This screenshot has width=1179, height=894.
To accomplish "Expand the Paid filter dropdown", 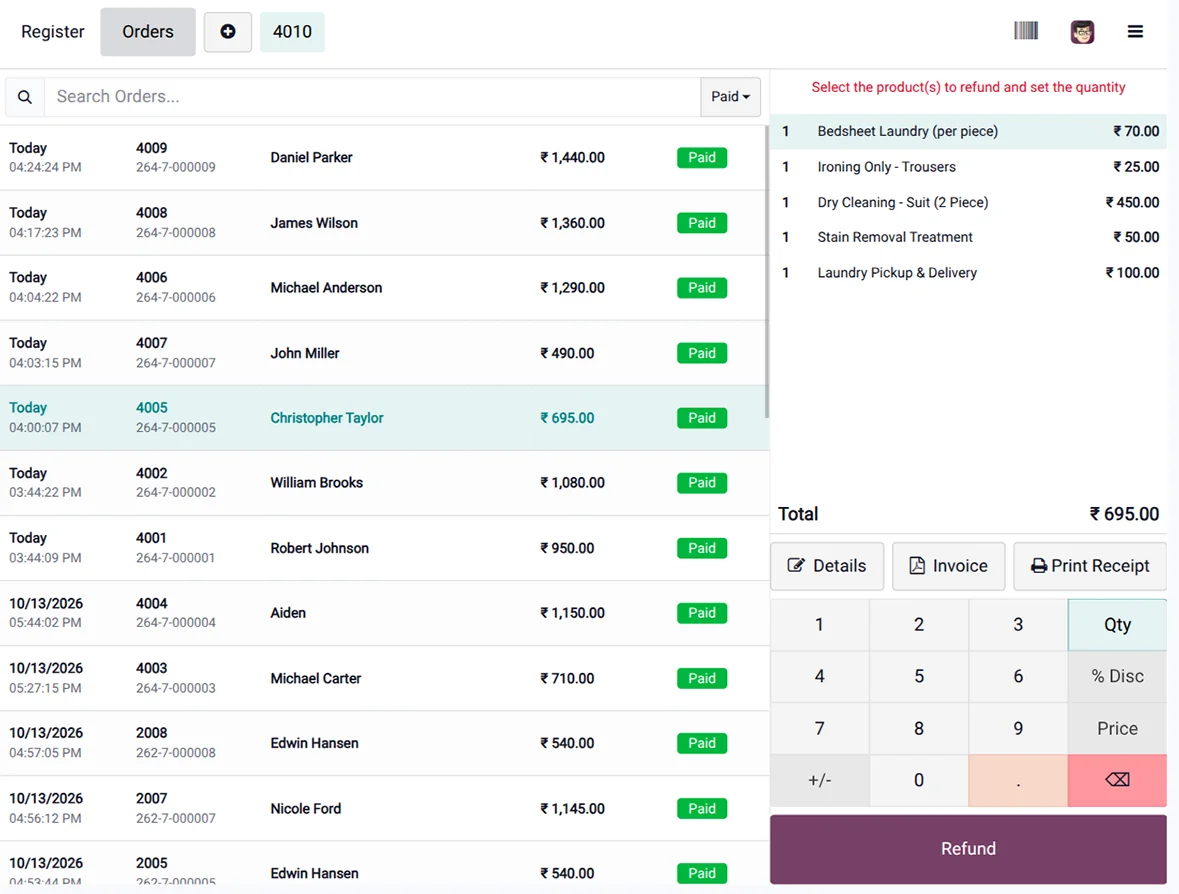I will (730, 97).
